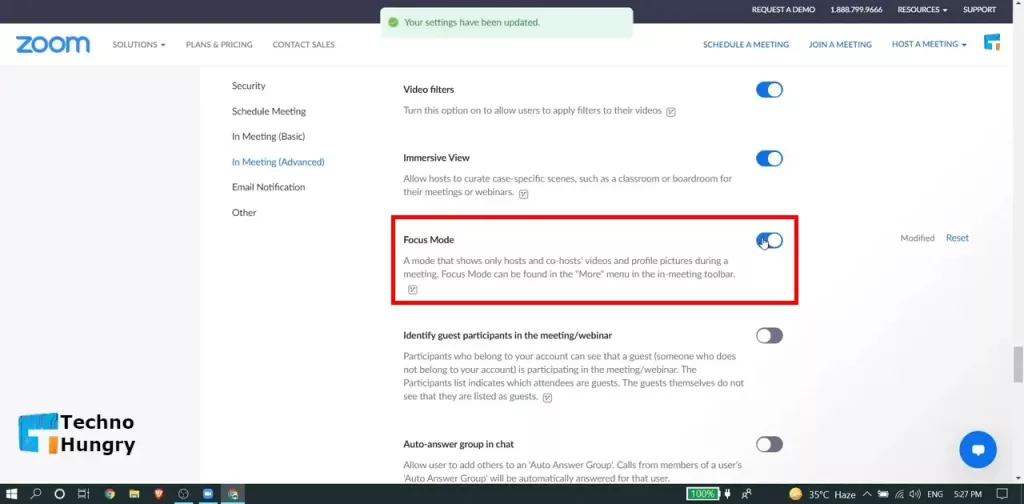Open the Windows Start menu
Image resolution: width=1024 pixels, height=504 pixels.
(11, 494)
